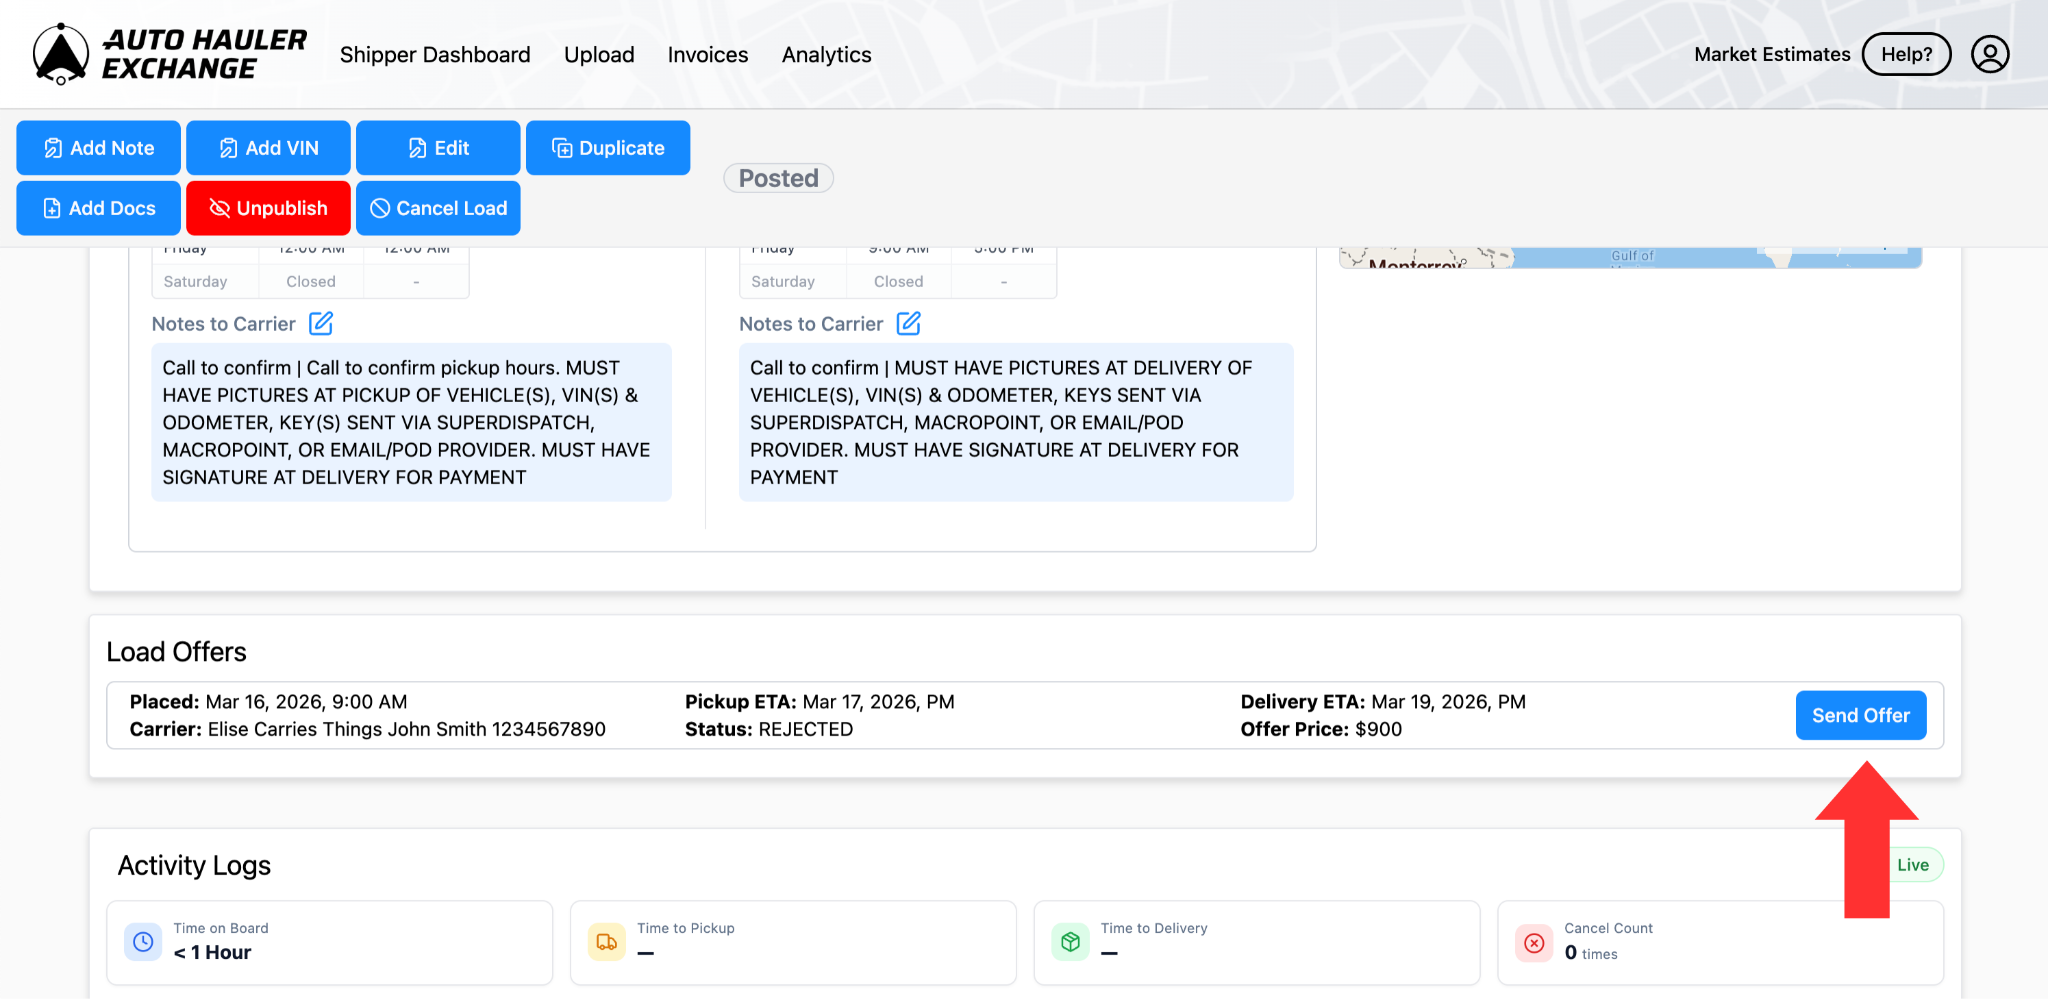
Task: Unpublish the posted load
Action: tap(268, 208)
